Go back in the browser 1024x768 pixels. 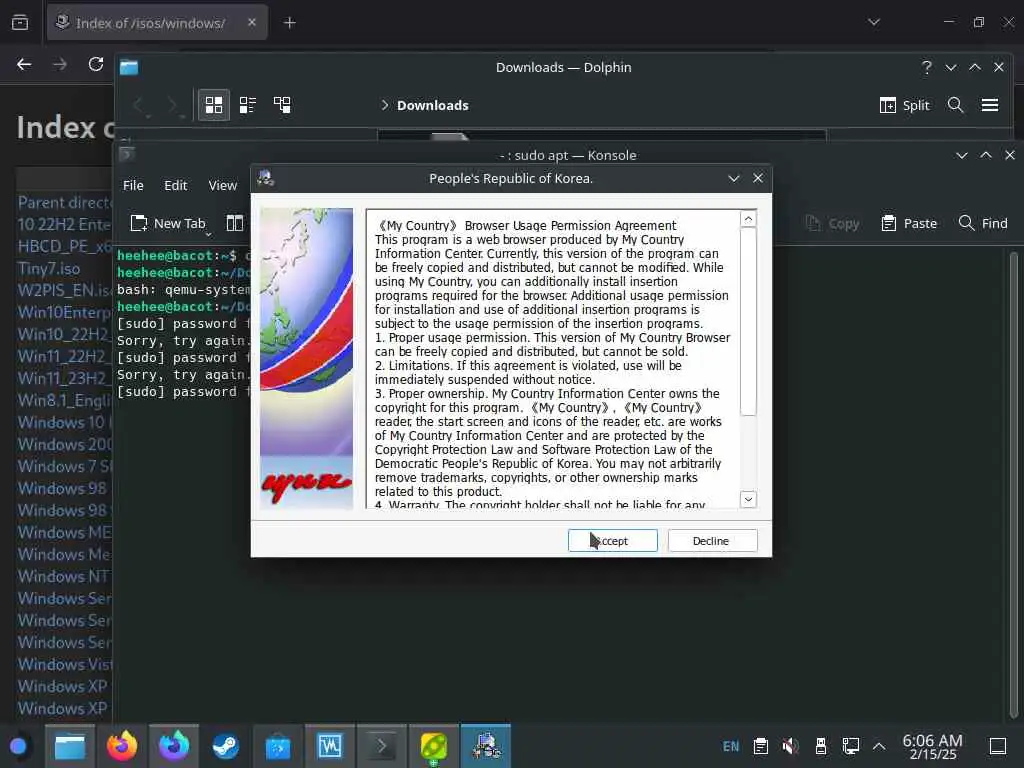tap(24, 64)
